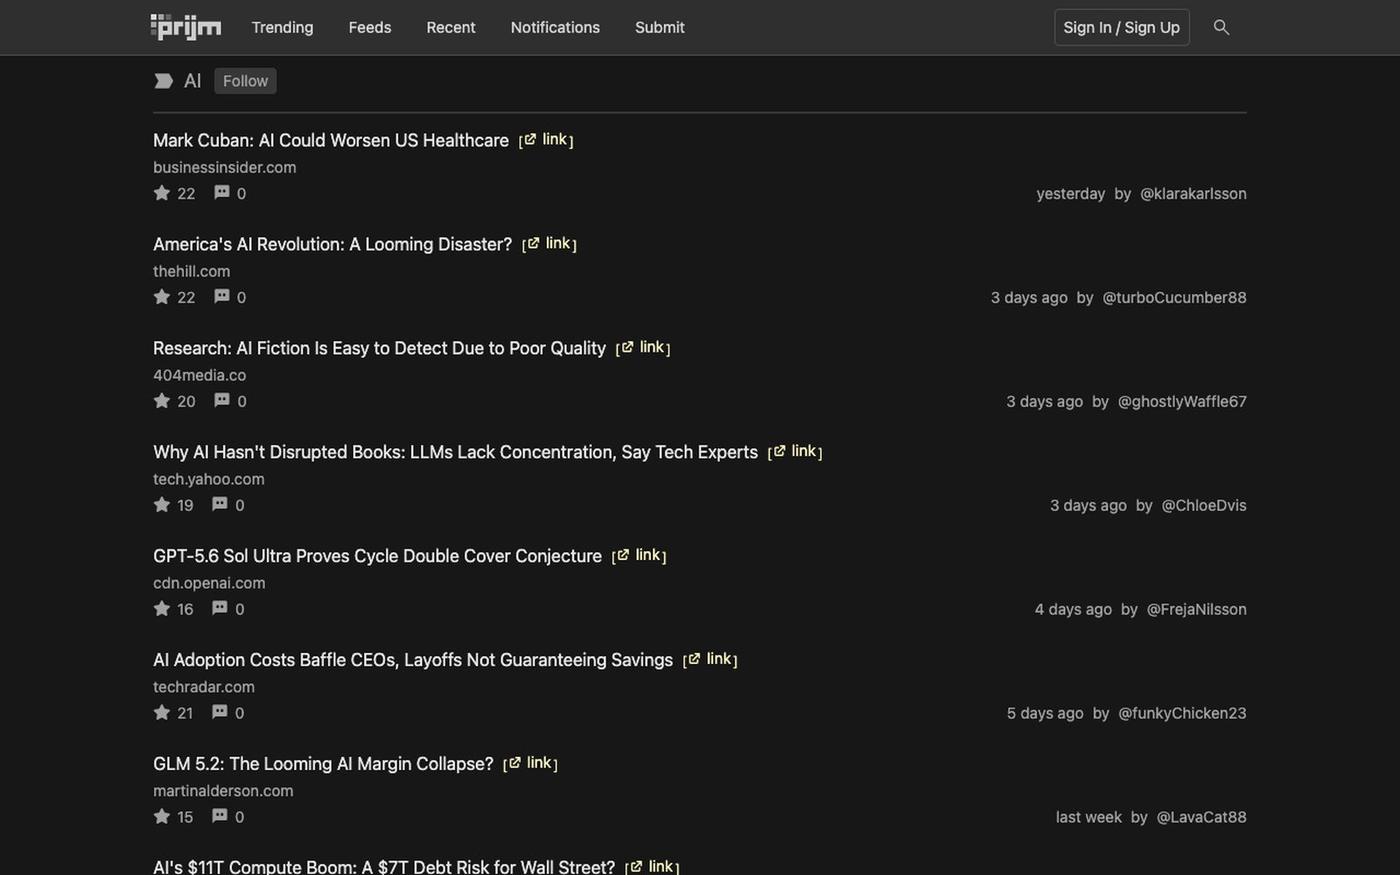Open 'Why AI Hasn't Disrupted Books' post

click(455, 452)
